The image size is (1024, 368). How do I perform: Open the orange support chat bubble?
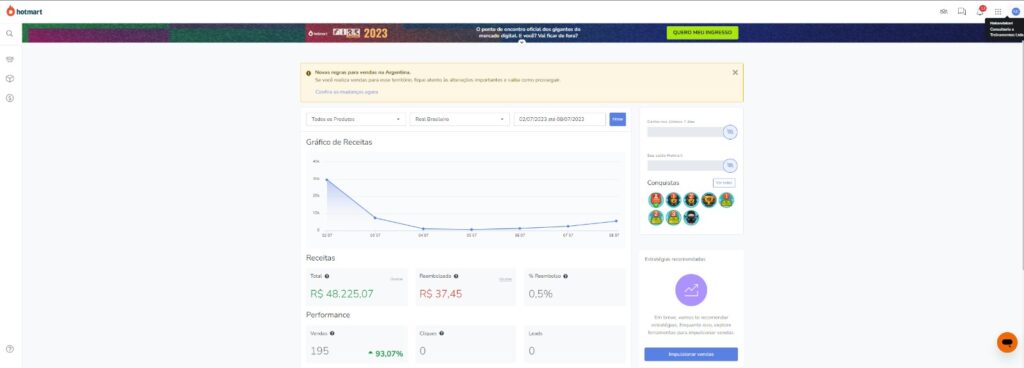[x=1007, y=342]
